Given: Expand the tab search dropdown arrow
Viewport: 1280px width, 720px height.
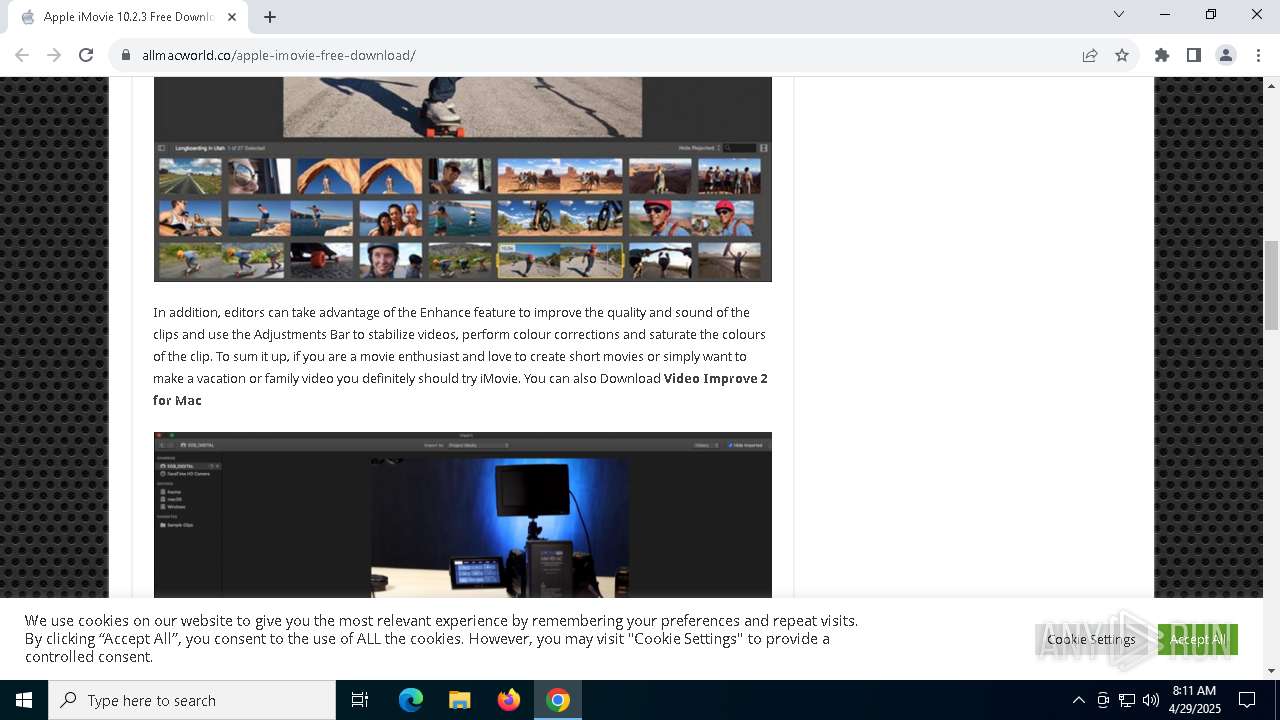Looking at the screenshot, I should coord(1119,14).
